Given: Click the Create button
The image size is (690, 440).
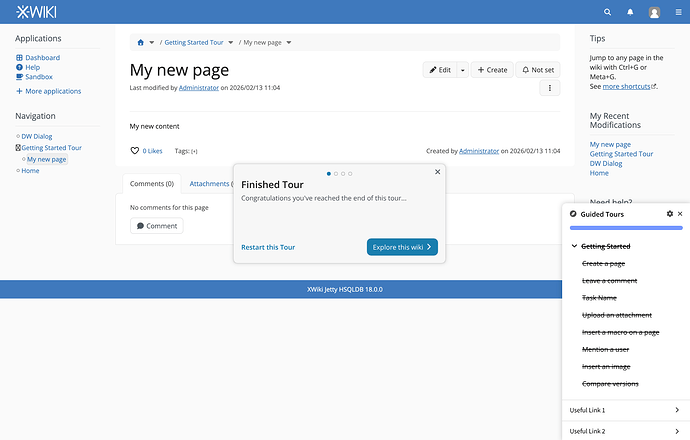Looking at the screenshot, I should [492, 70].
